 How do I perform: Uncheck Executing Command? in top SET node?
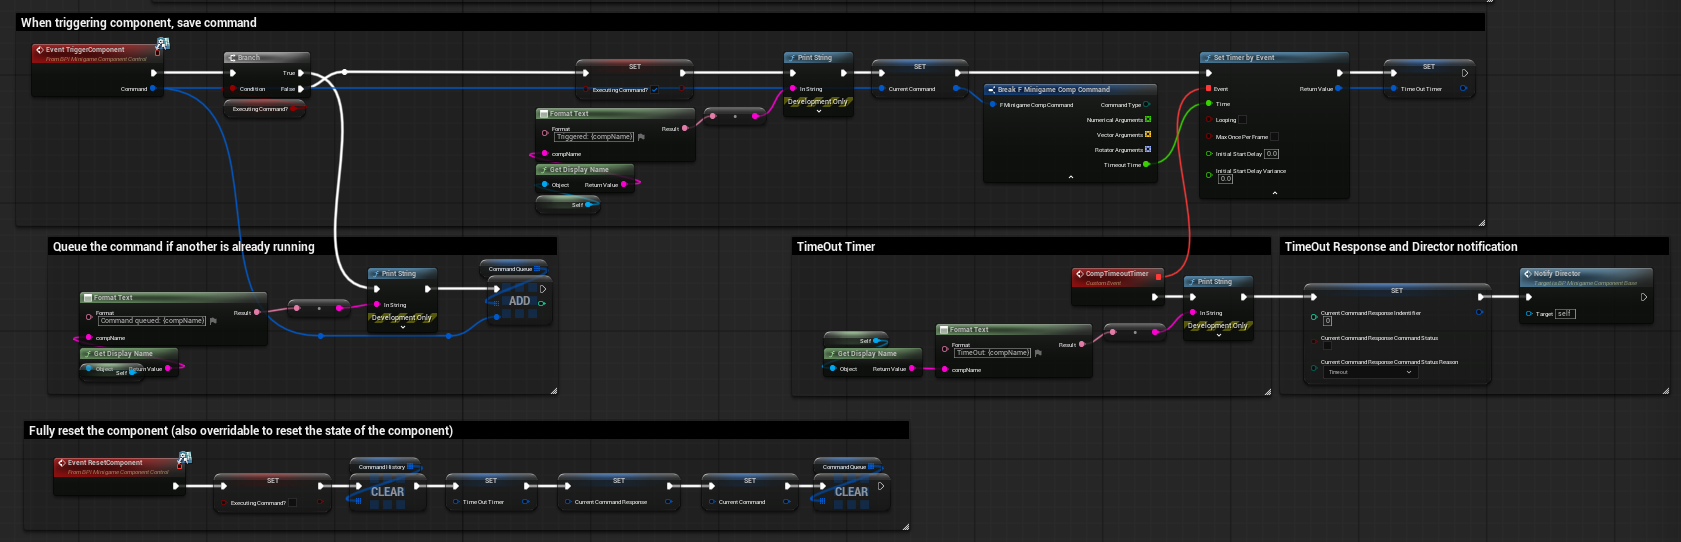(654, 90)
